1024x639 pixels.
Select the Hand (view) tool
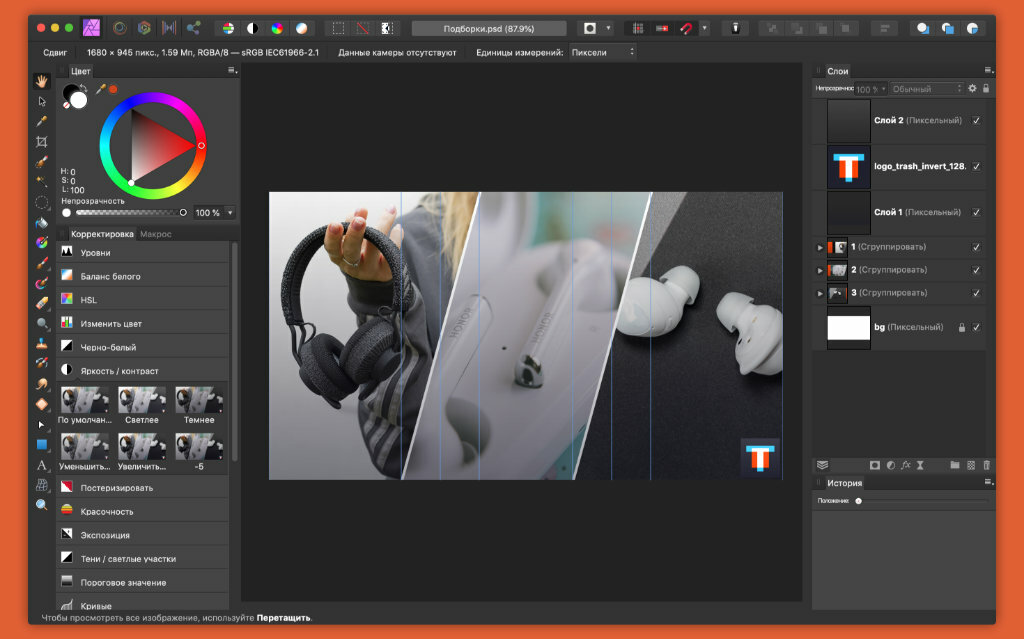pos(42,81)
